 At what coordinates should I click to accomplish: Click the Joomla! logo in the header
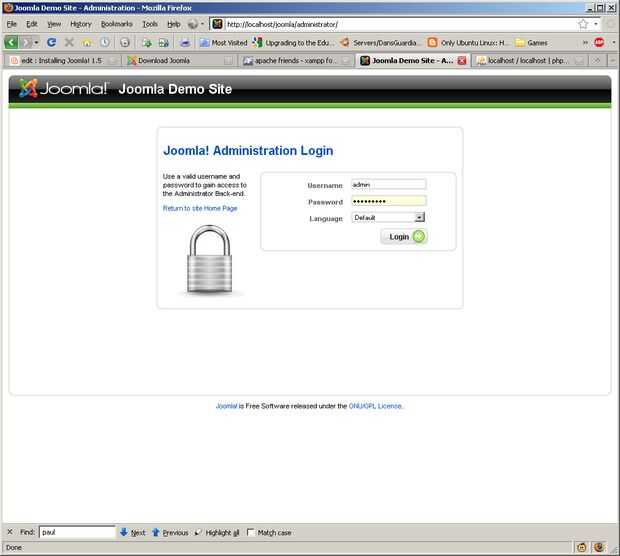(63, 88)
